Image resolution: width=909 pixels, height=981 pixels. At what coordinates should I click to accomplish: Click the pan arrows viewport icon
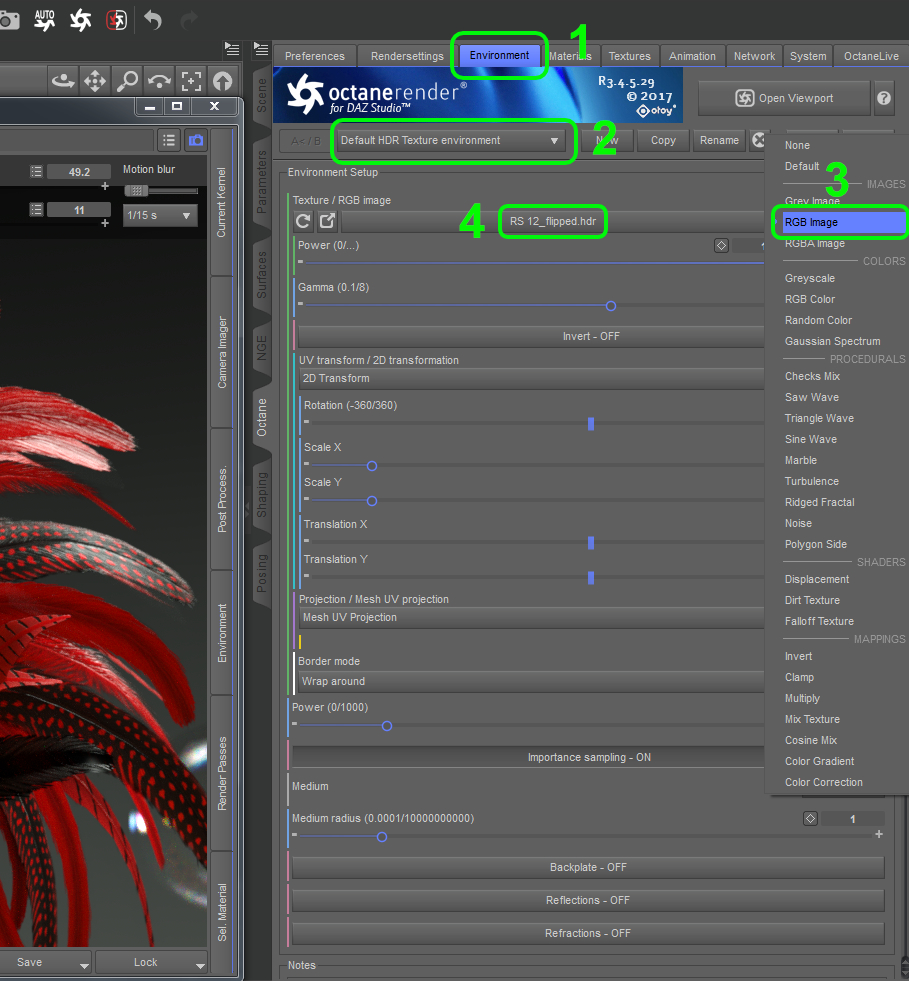[x=95, y=80]
